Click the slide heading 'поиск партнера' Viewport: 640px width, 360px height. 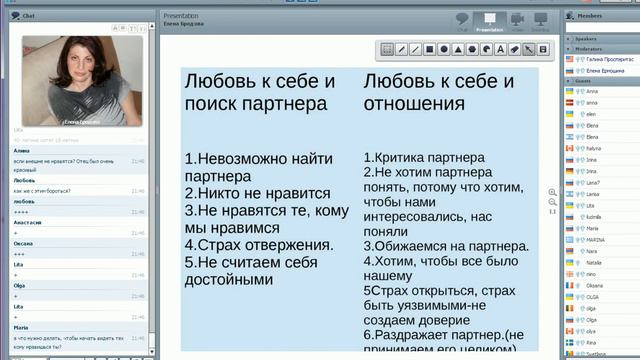click(x=256, y=103)
